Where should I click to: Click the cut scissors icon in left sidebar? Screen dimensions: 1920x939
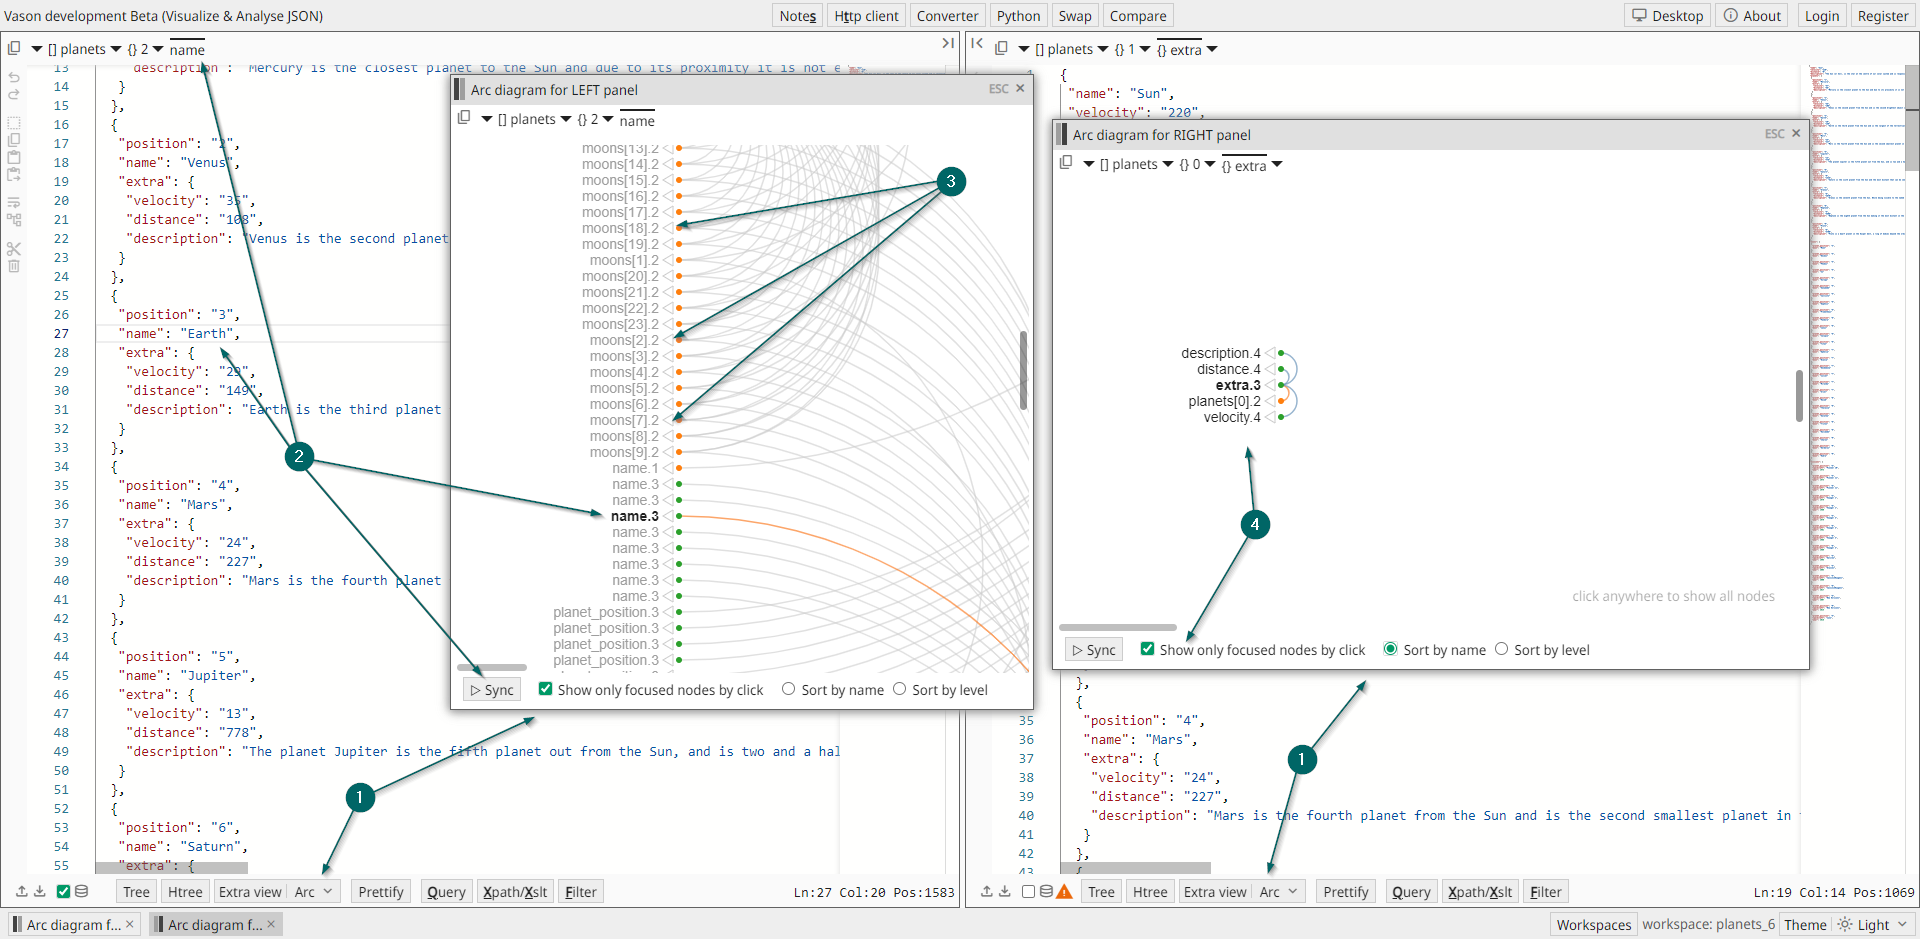coord(14,249)
